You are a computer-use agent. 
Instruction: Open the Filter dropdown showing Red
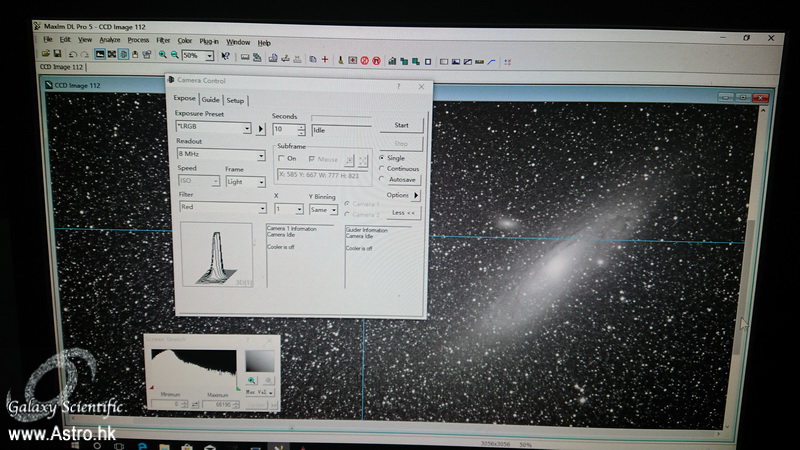[x=262, y=208]
